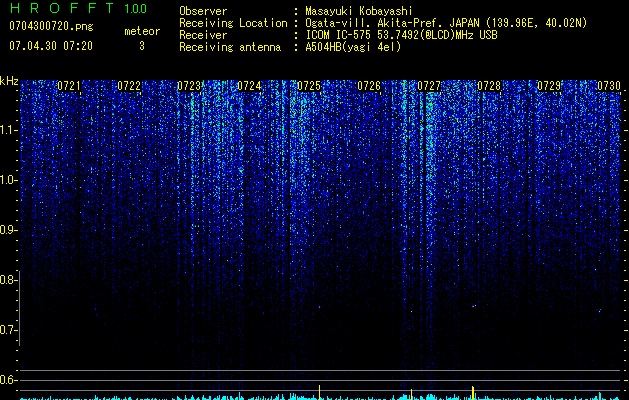
Task: Click the yellow detection spike below 0725
Action: click(320, 392)
